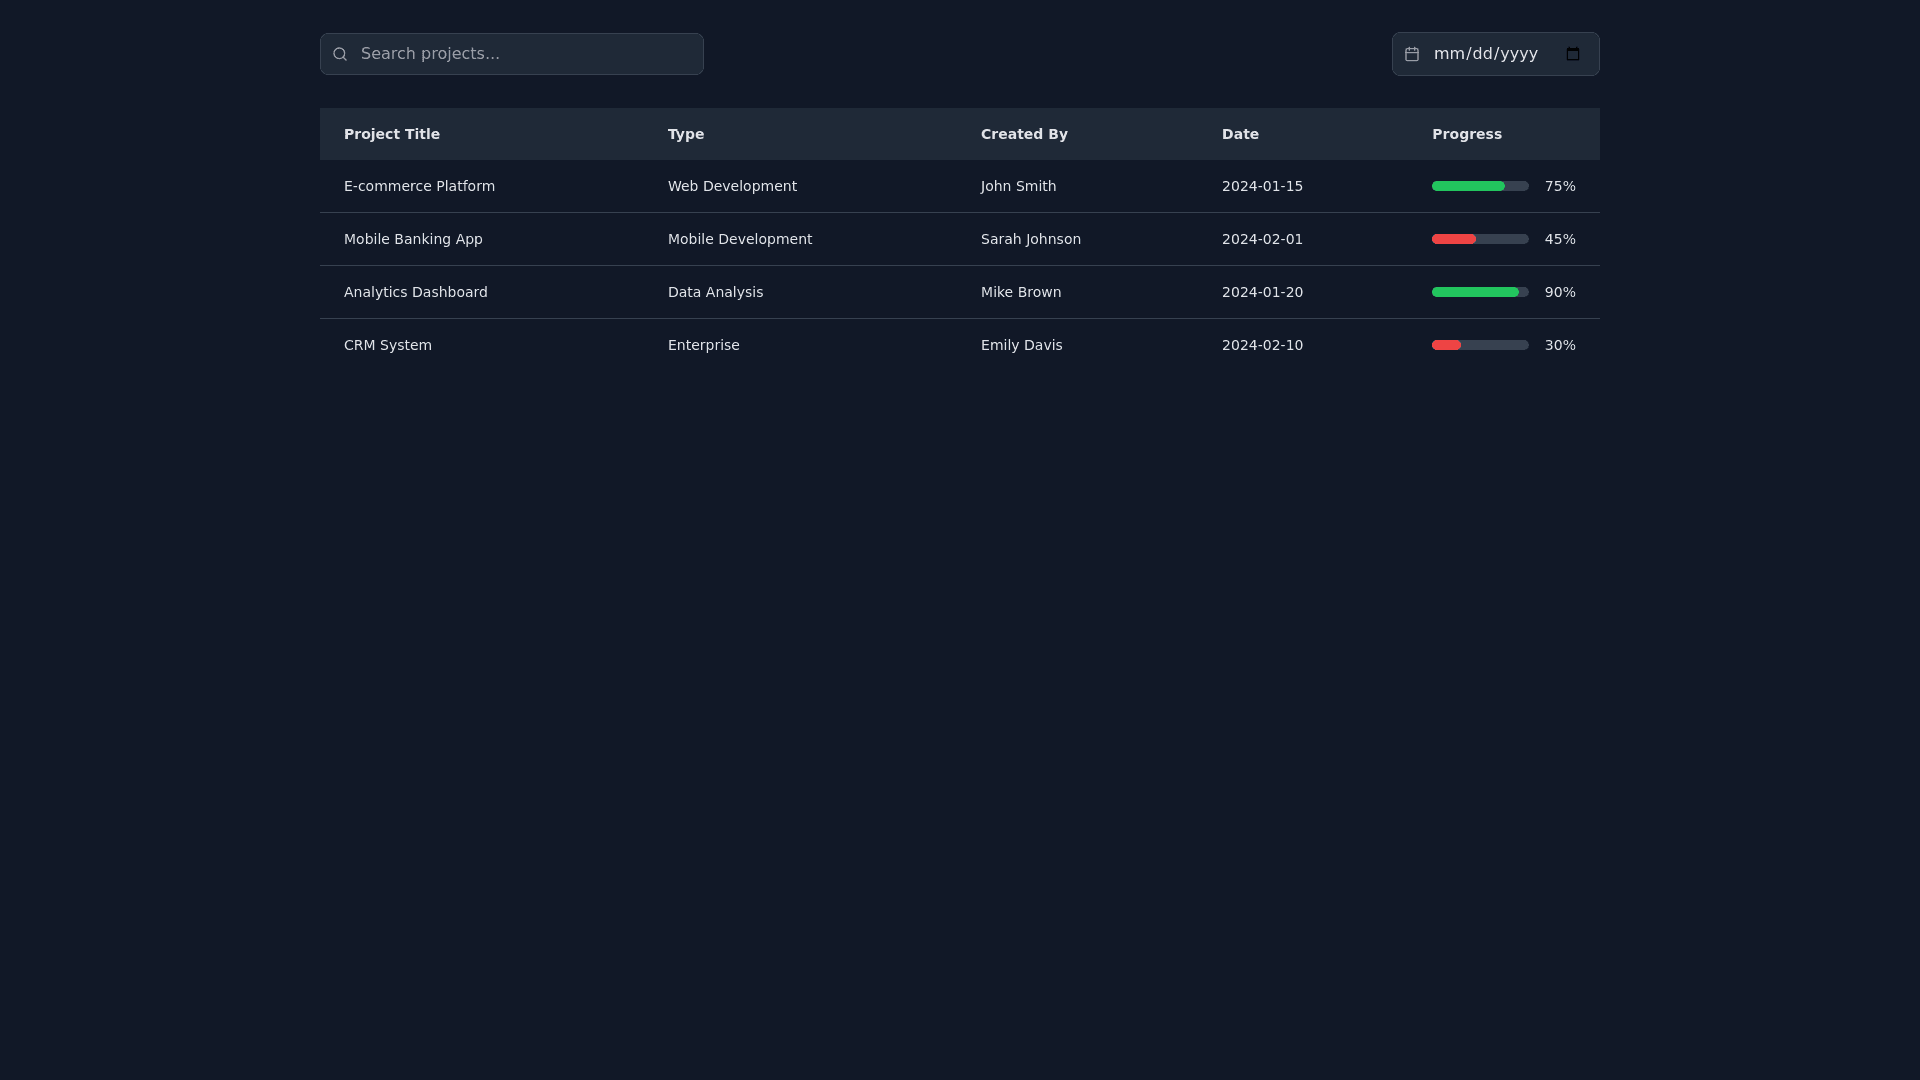
Task: Click the Project Title column header
Action: (392, 134)
